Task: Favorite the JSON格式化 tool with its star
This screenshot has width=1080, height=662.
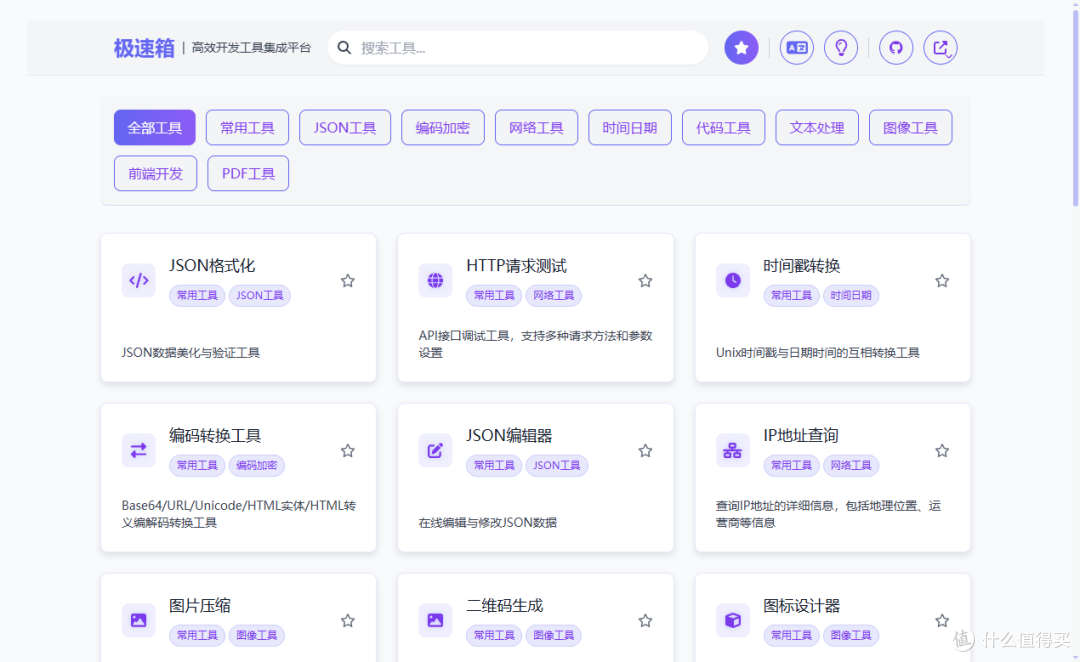Action: point(348,280)
